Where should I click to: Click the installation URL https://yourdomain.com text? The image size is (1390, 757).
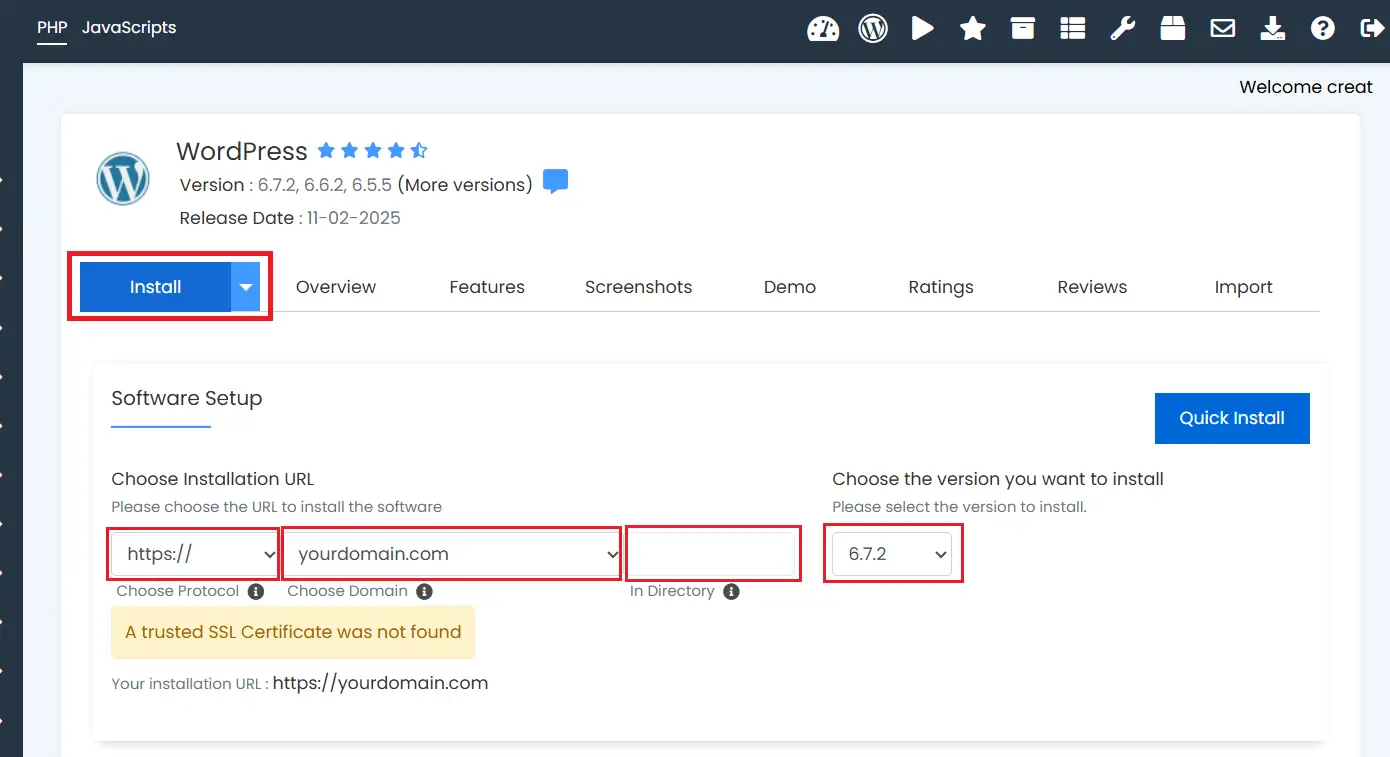coord(380,684)
